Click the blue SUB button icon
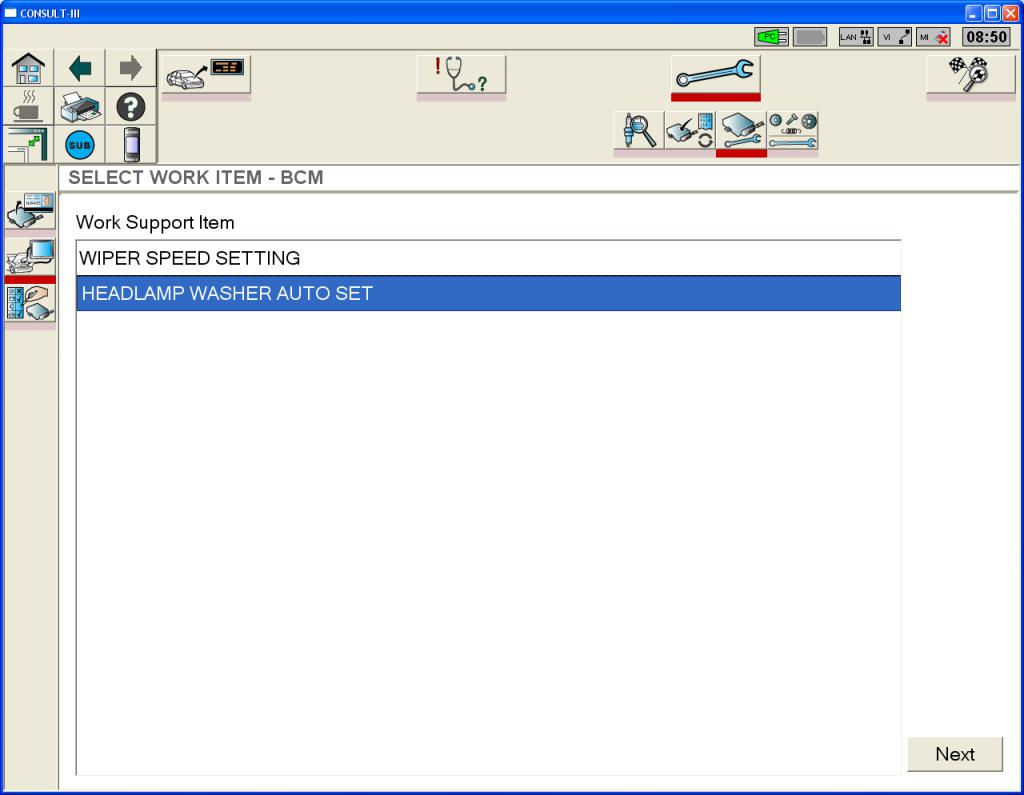 coord(79,144)
